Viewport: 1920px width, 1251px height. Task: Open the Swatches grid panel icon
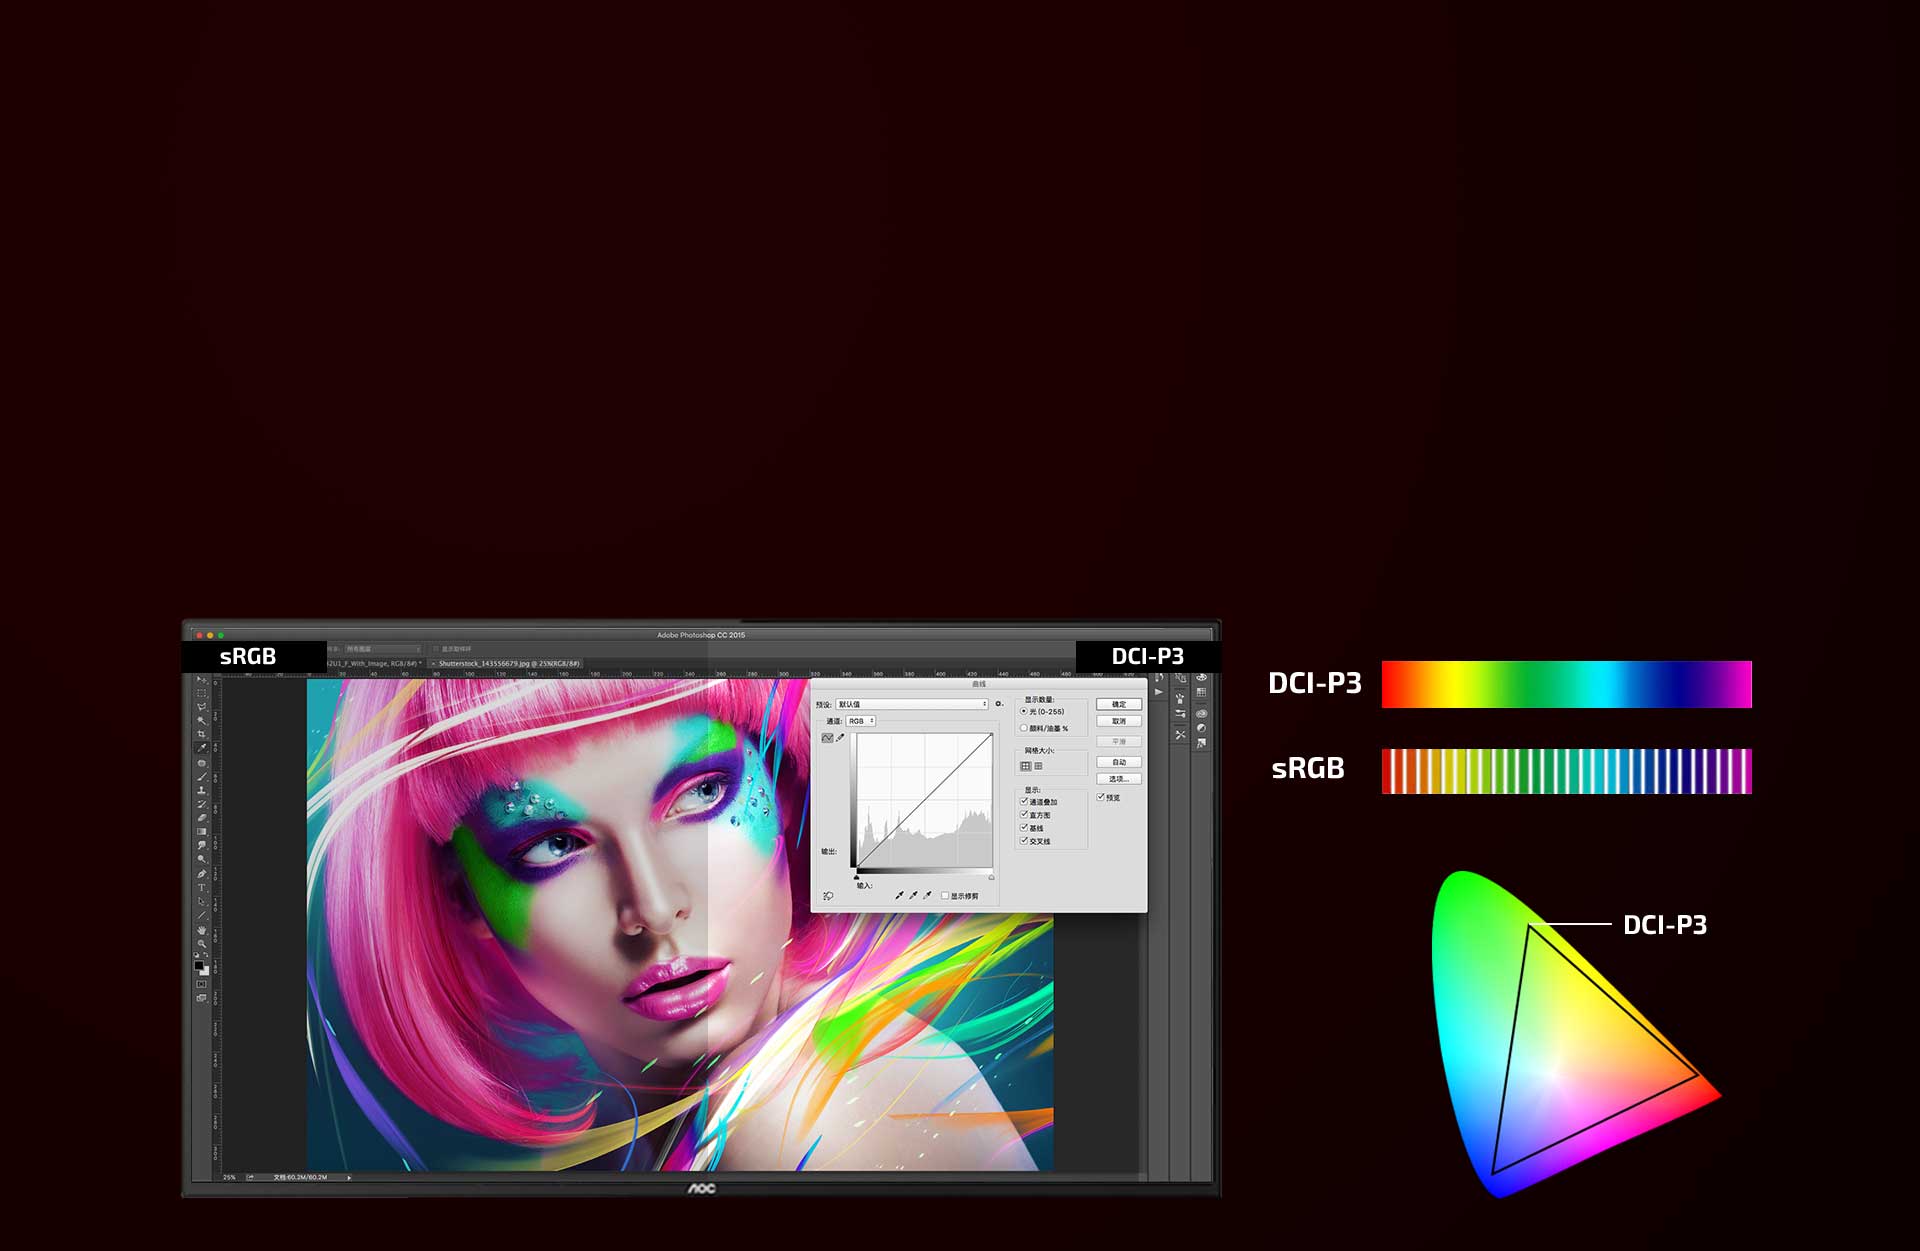click(1201, 692)
